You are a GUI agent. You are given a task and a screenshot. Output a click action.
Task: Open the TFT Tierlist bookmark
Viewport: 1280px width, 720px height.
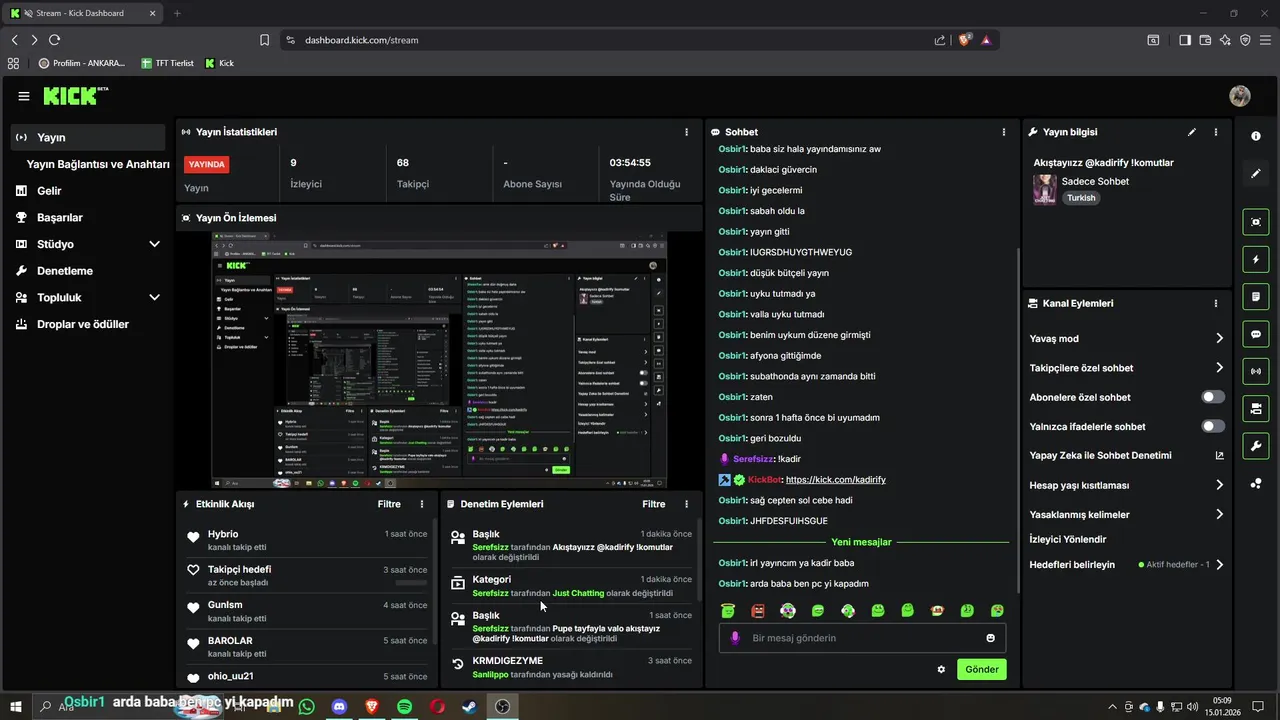[167, 63]
